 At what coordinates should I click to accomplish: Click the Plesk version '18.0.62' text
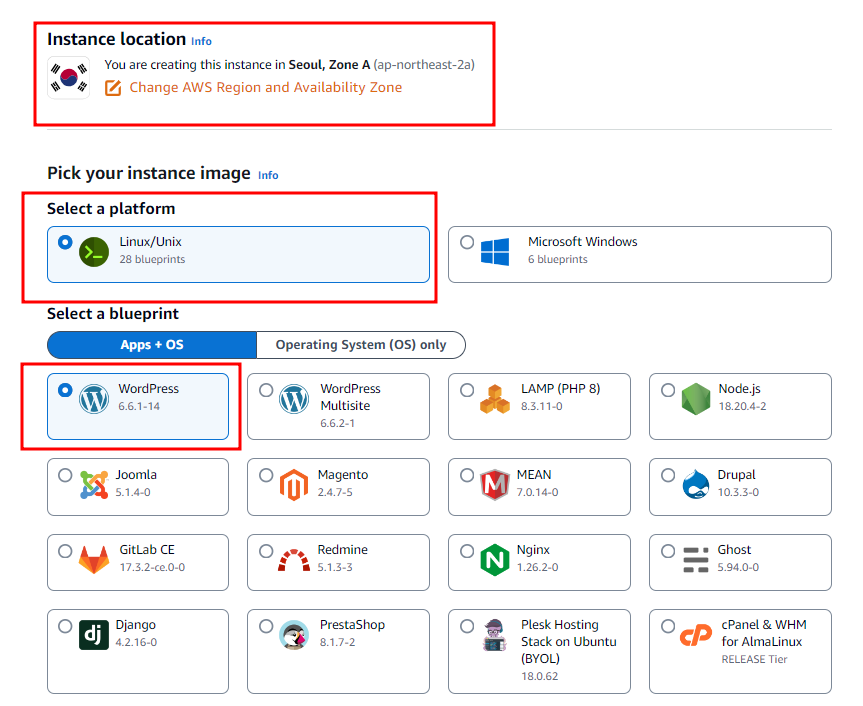[539, 676]
